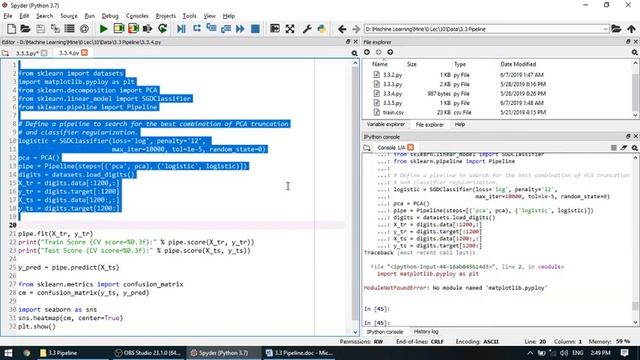Undock the Editor pane
The width and height of the screenshot is (640, 360).
click(x=348, y=42)
